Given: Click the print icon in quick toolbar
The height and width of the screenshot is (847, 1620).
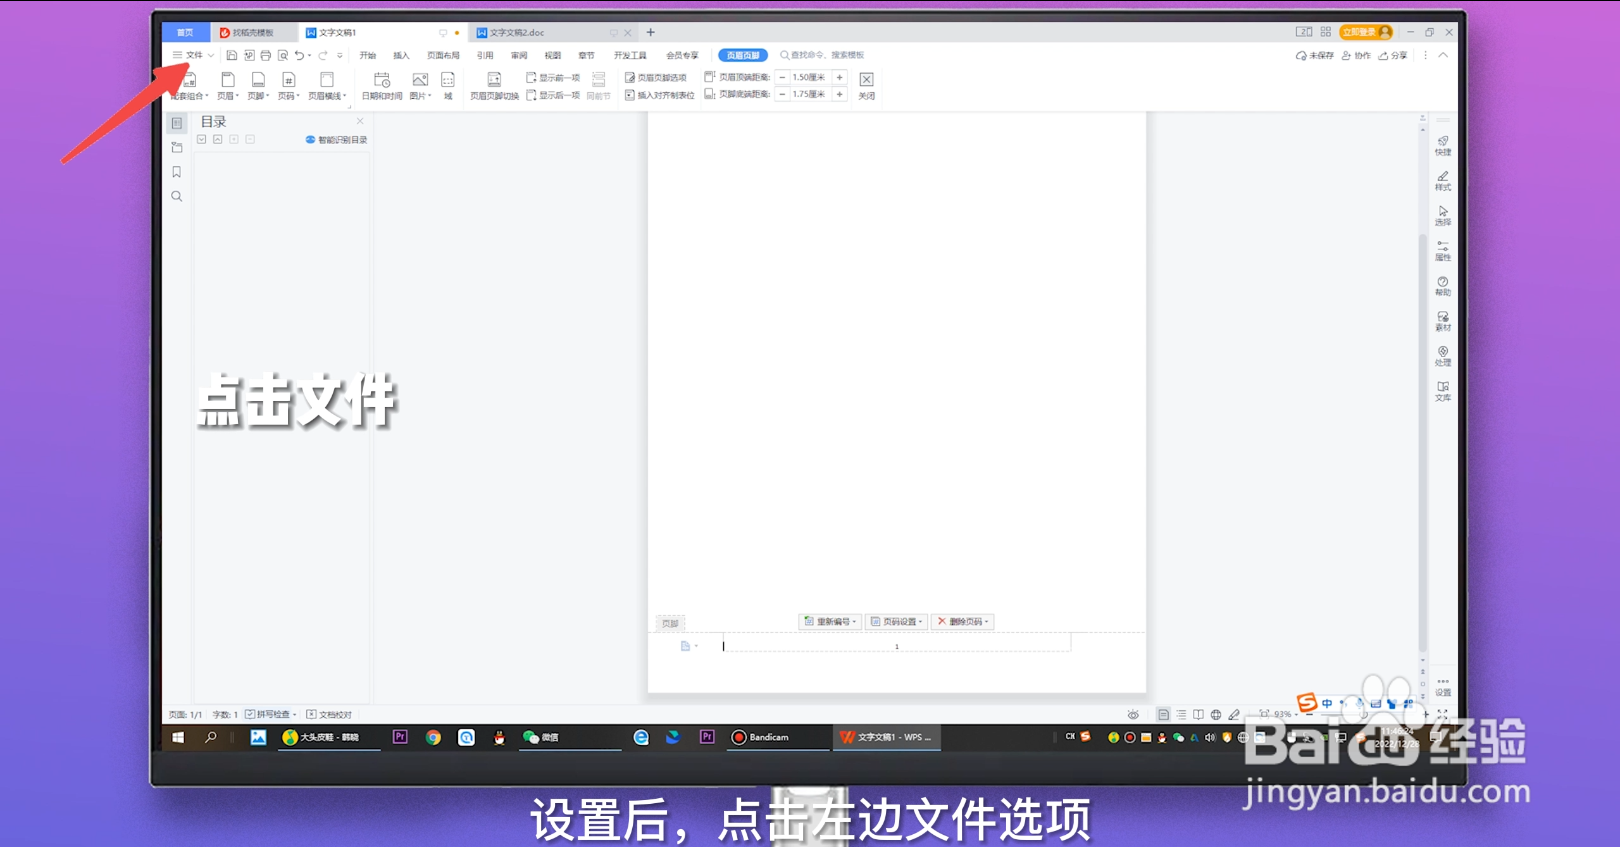Looking at the screenshot, I should (x=266, y=55).
